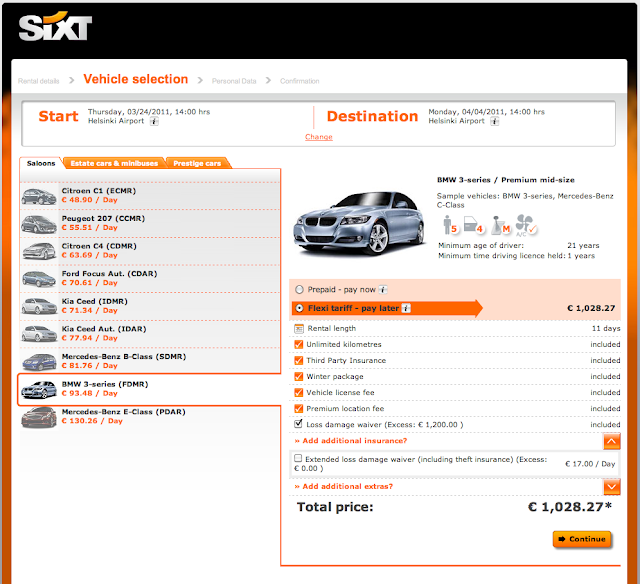The width and height of the screenshot is (640, 584).
Task: Toggle Winter package checkbox
Action: 299,376
